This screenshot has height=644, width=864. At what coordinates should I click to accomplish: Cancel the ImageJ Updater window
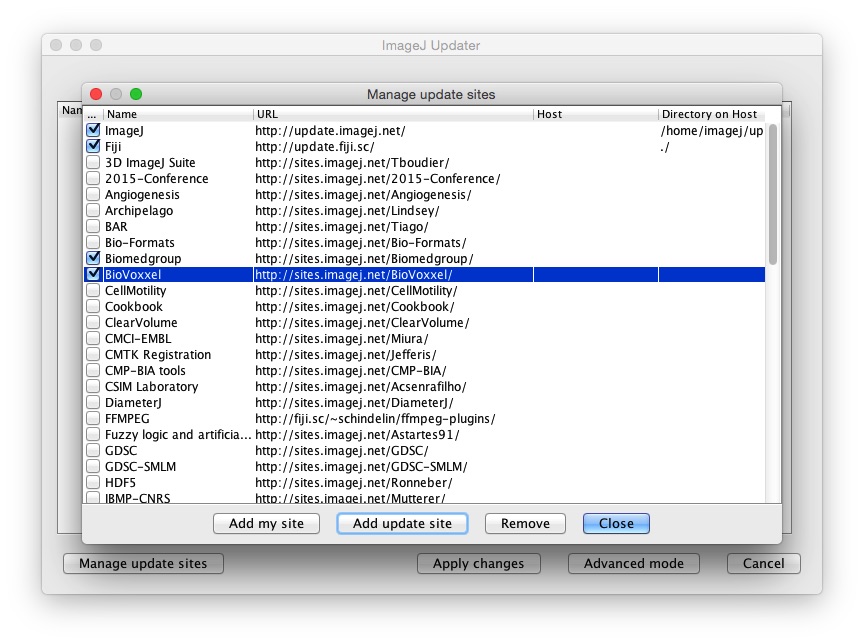point(763,564)
